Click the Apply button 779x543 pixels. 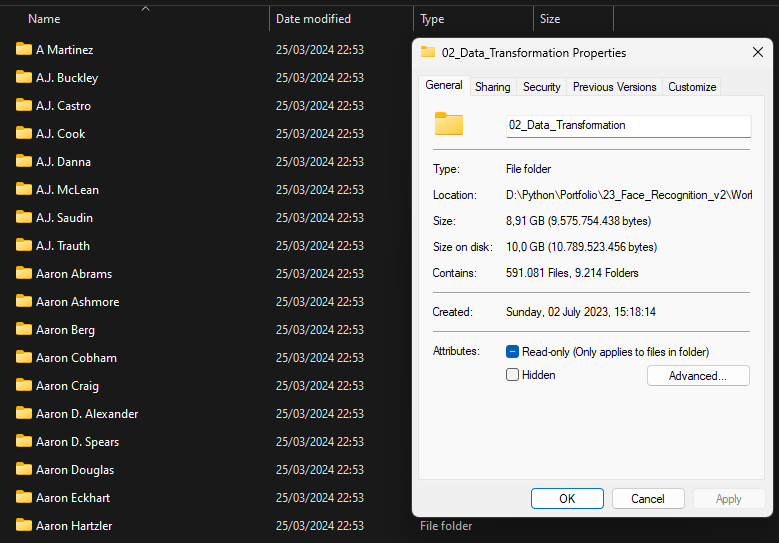[729, 498]
